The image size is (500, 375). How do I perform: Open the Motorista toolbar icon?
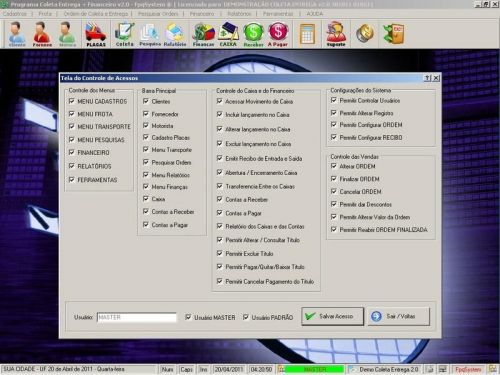pyautogui.click(x=67, y=34)
